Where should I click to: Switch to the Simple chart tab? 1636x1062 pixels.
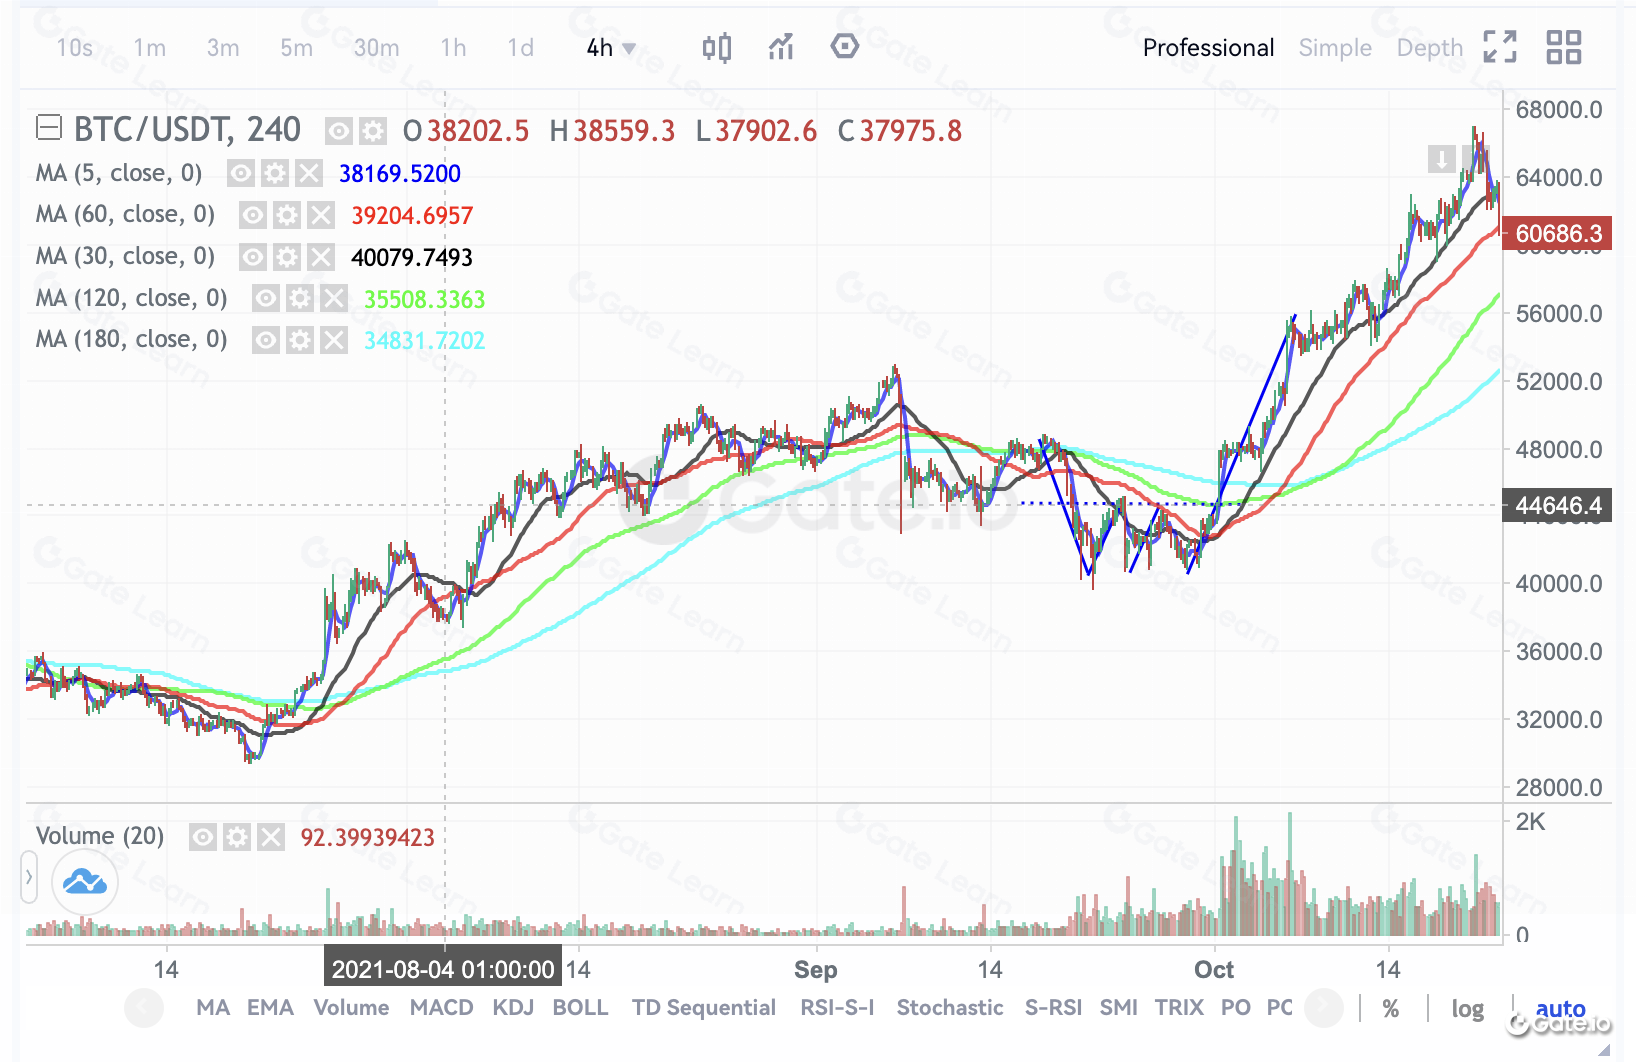tap(1334, 48)
